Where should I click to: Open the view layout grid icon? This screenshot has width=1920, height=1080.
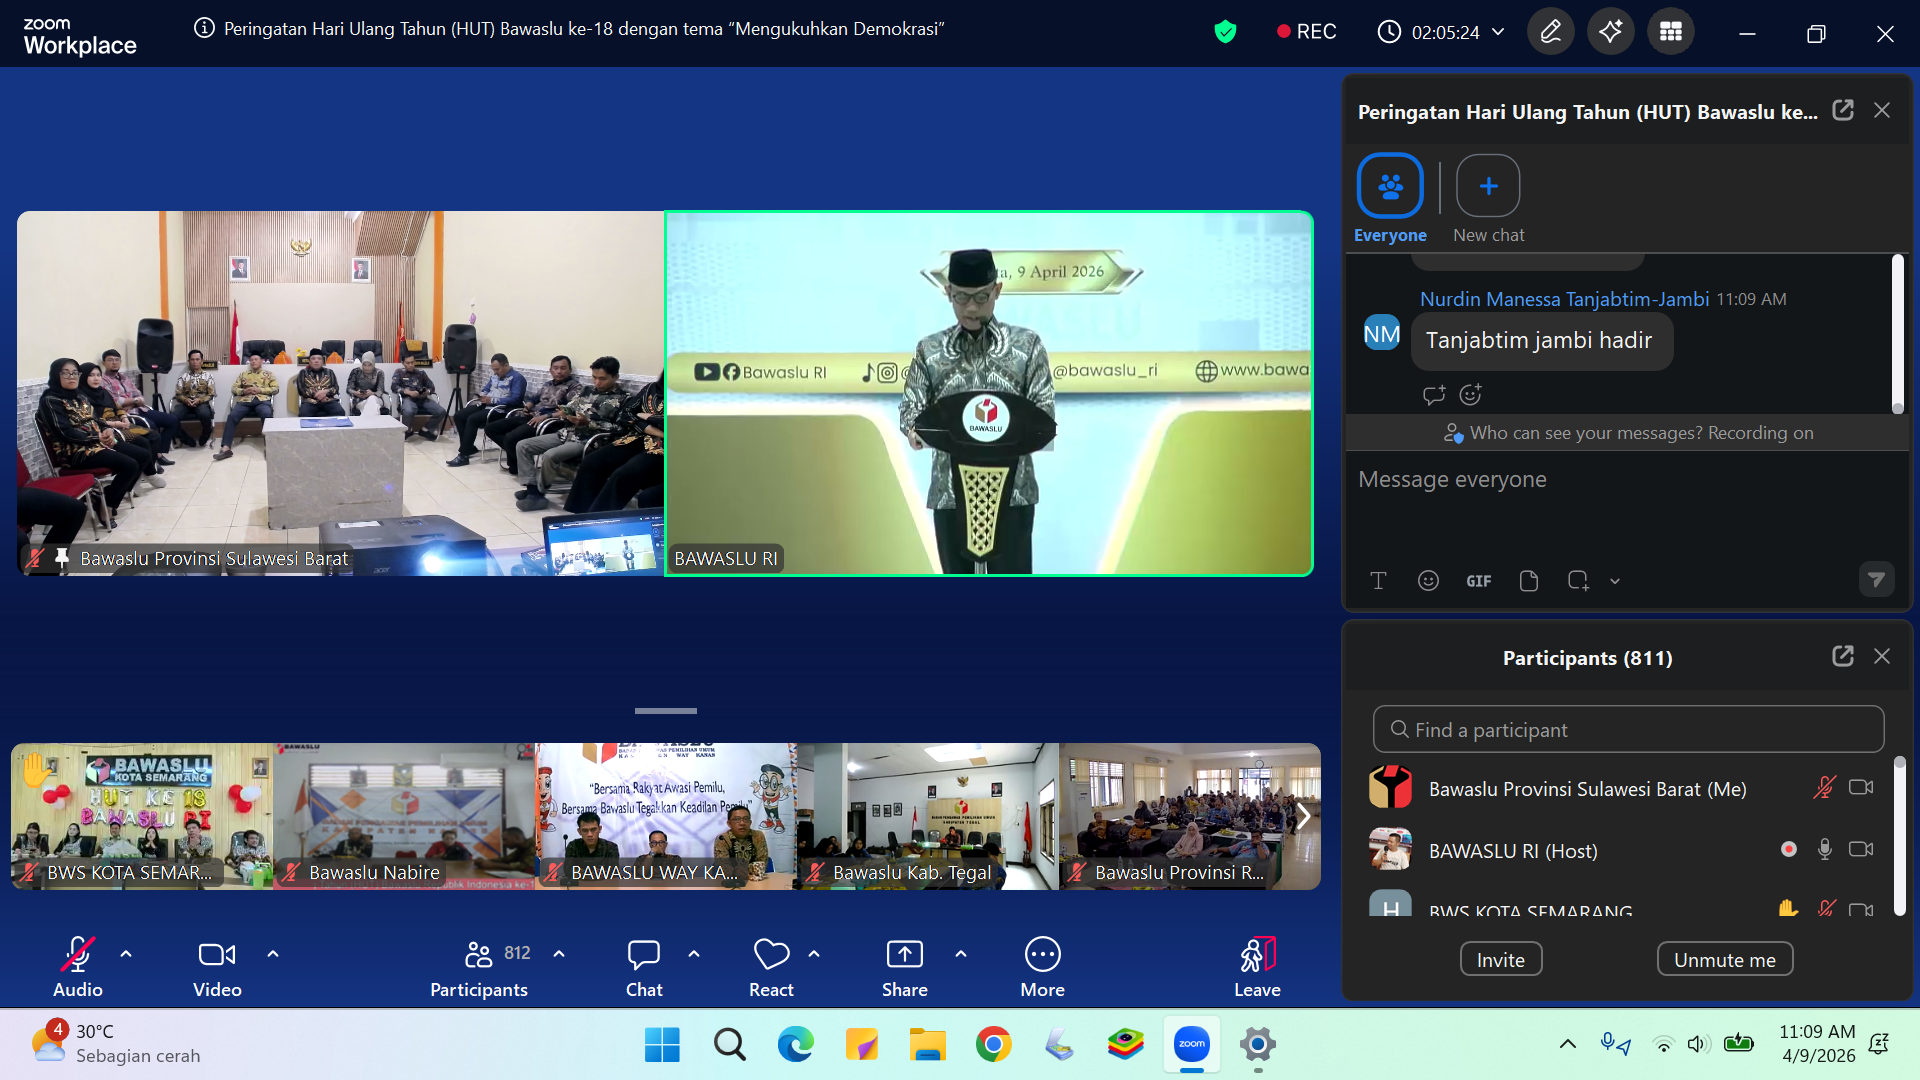1670,32
